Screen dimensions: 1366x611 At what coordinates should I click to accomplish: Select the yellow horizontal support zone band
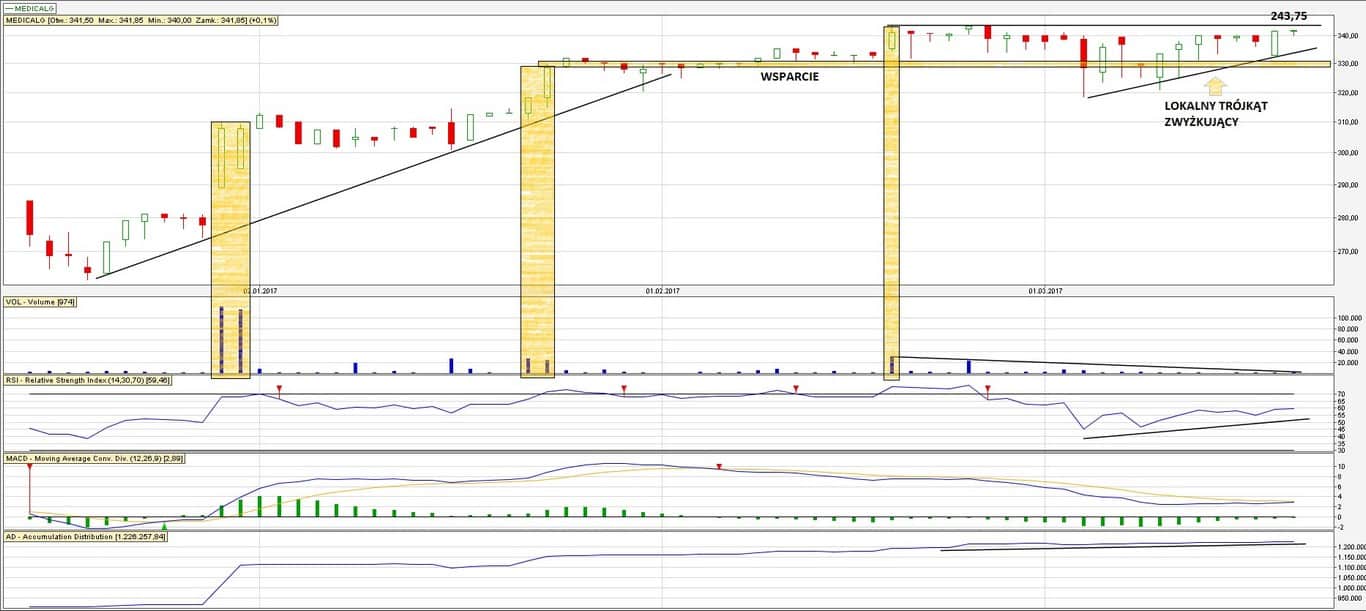coord(700,64)
